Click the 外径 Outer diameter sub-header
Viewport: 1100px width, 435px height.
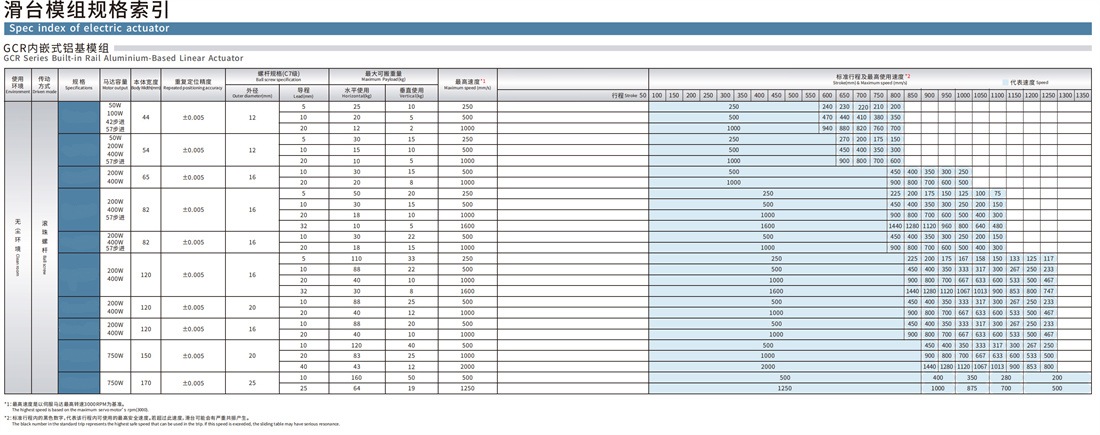(x=252, y=92)
